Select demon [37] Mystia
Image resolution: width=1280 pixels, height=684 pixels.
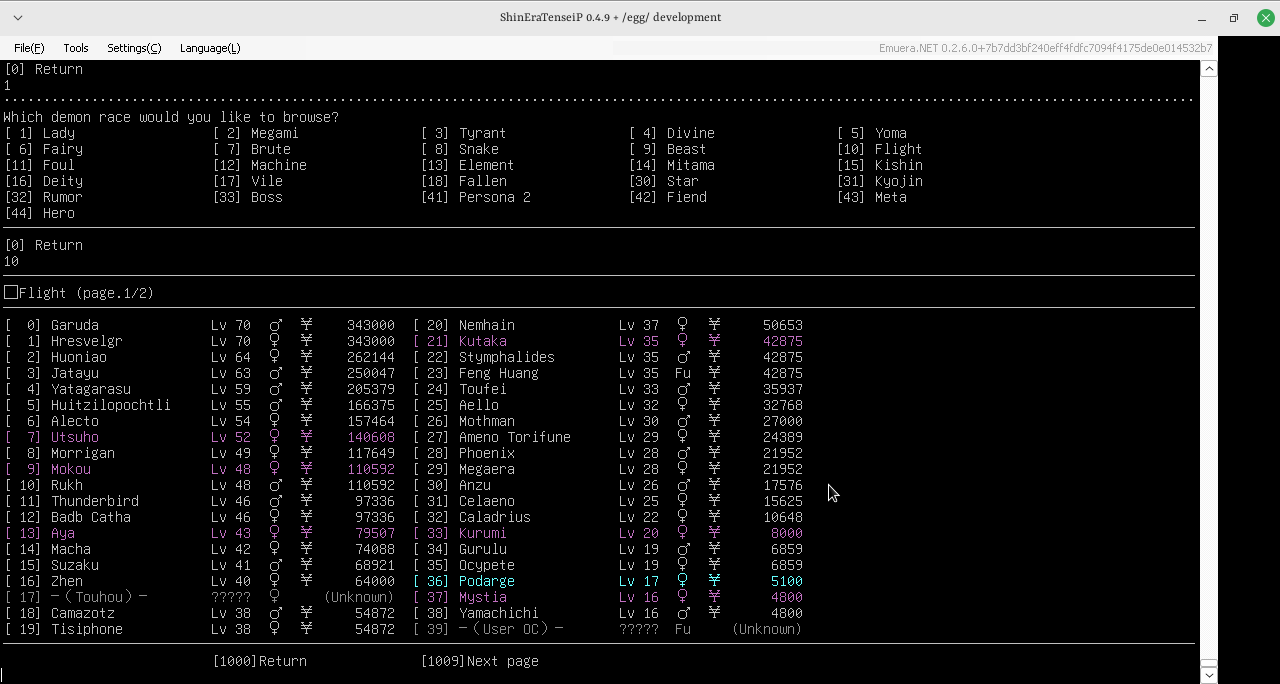608,597
